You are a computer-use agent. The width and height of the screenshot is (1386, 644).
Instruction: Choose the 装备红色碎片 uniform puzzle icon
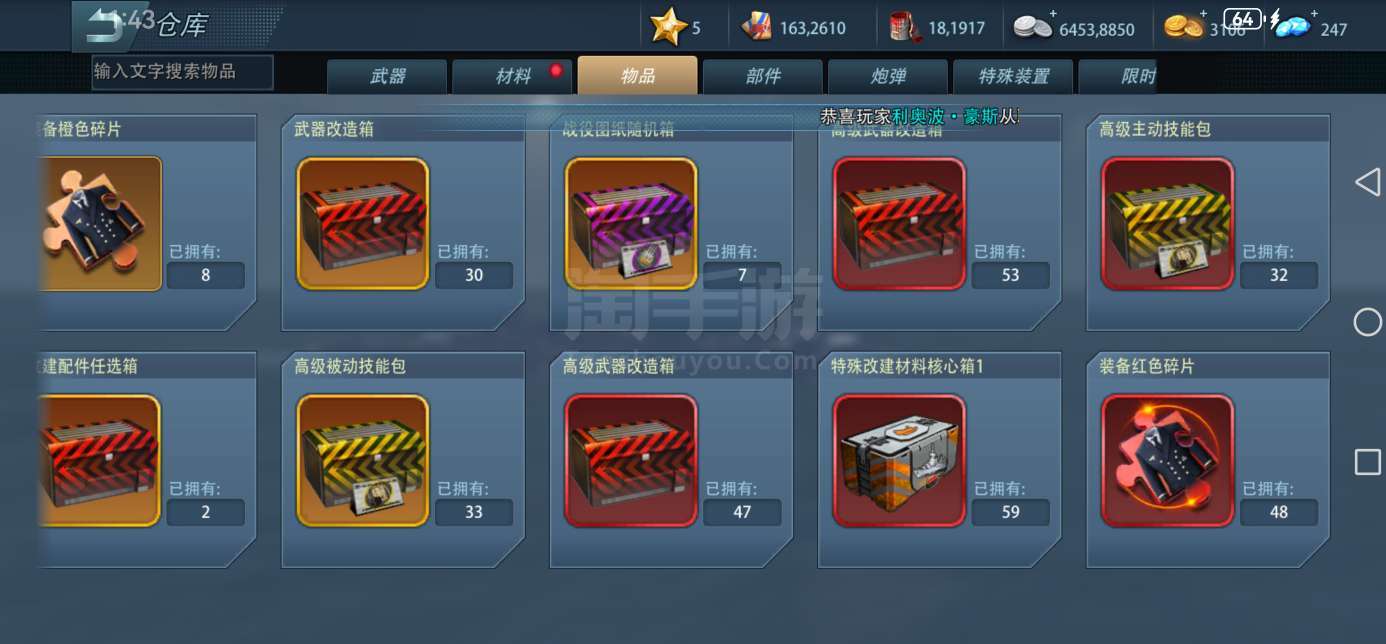coord(1167,461)
